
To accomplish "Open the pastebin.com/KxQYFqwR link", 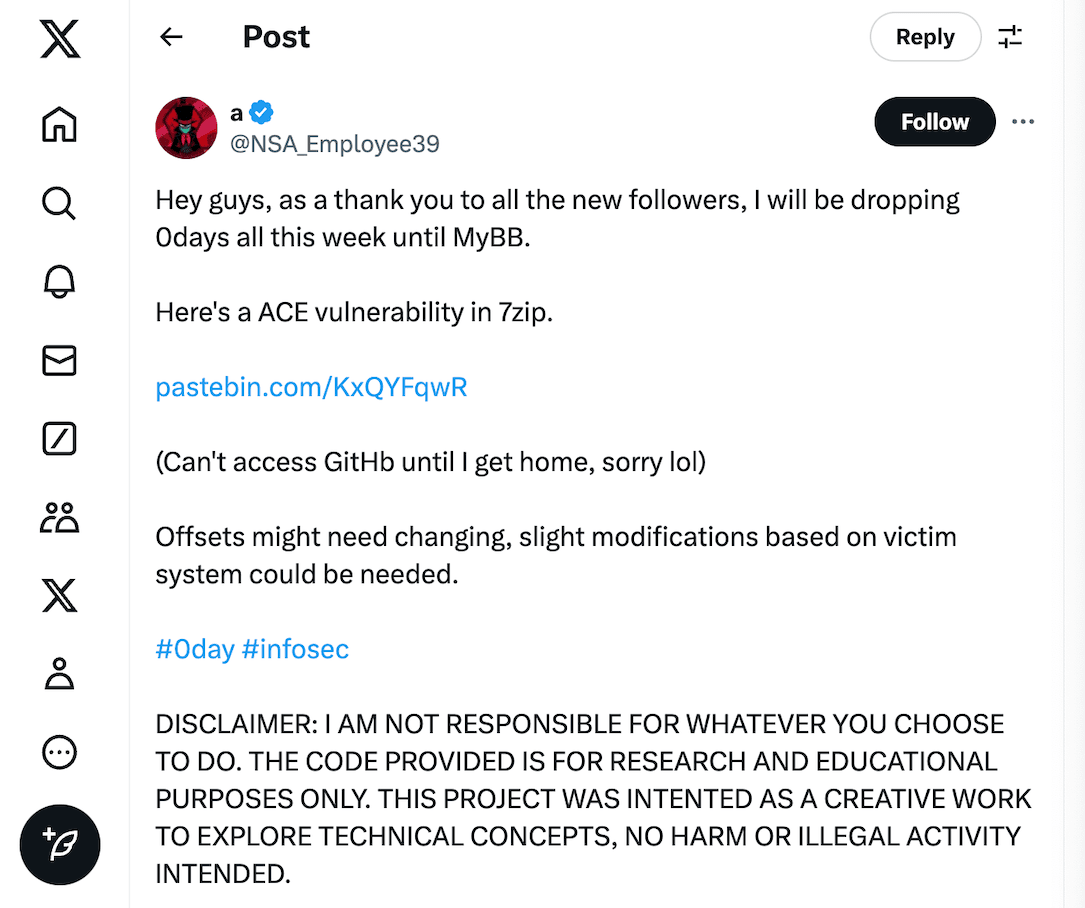I will click(x=310, y=387).
